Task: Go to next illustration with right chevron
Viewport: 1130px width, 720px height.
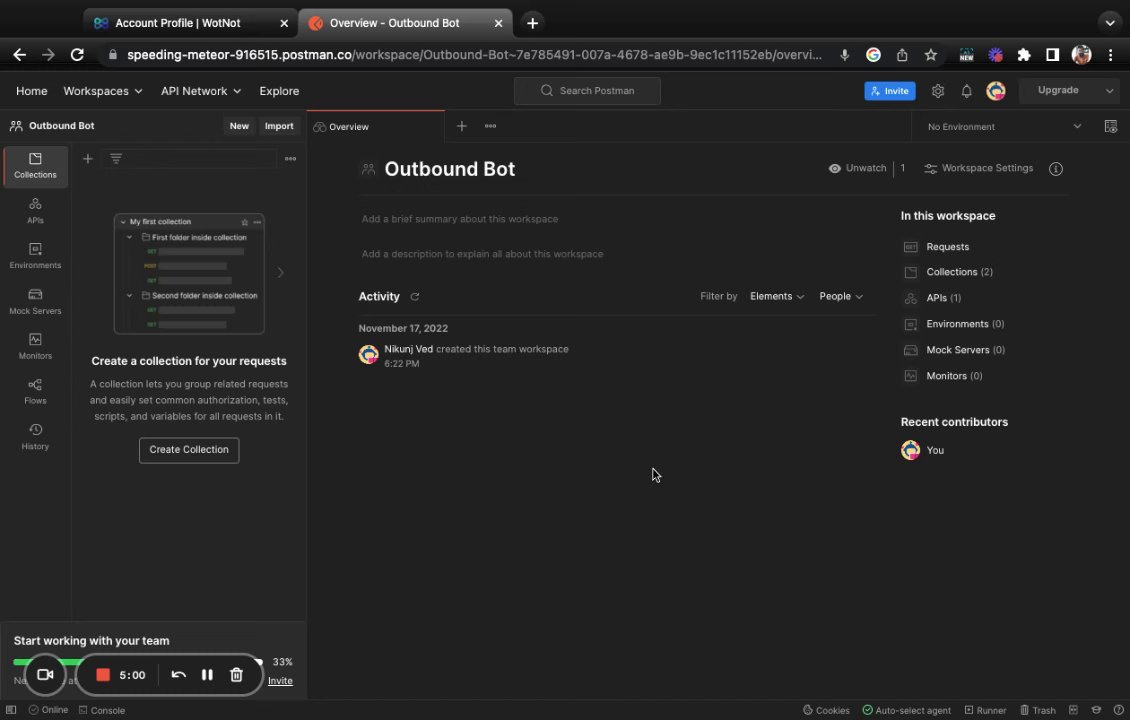Action: point(280,272)
